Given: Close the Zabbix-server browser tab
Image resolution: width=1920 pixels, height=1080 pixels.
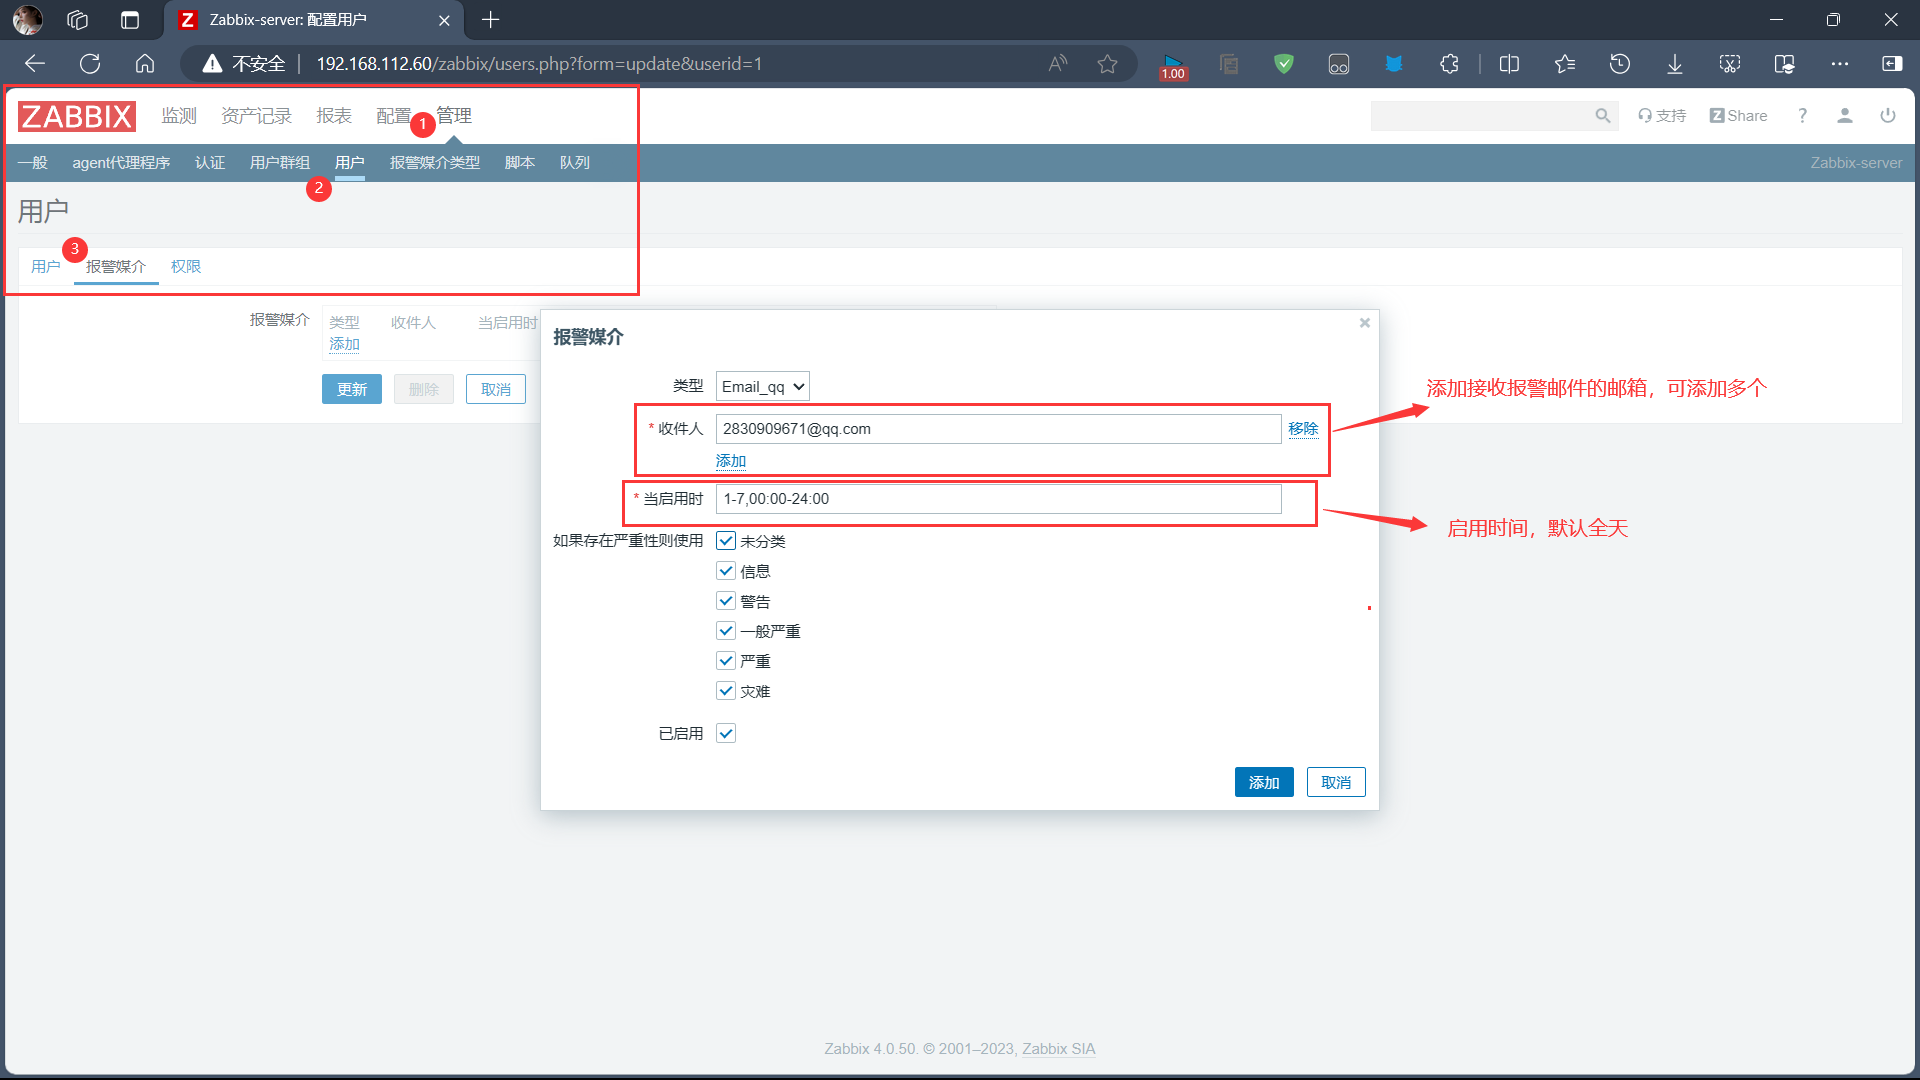Looking at the screenshot, I should 444,20.
